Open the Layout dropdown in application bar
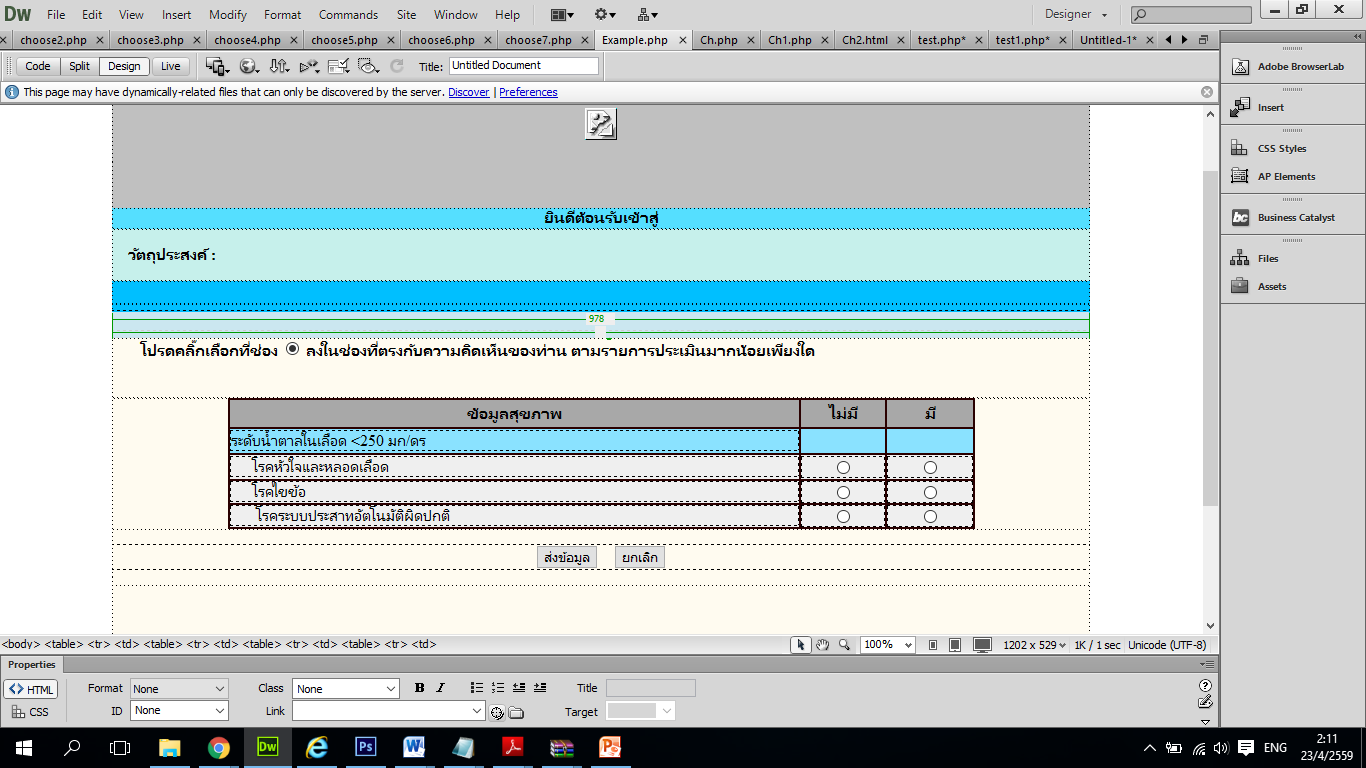Viewport: 1366px width, 768px height. click(x=563, y=14)
